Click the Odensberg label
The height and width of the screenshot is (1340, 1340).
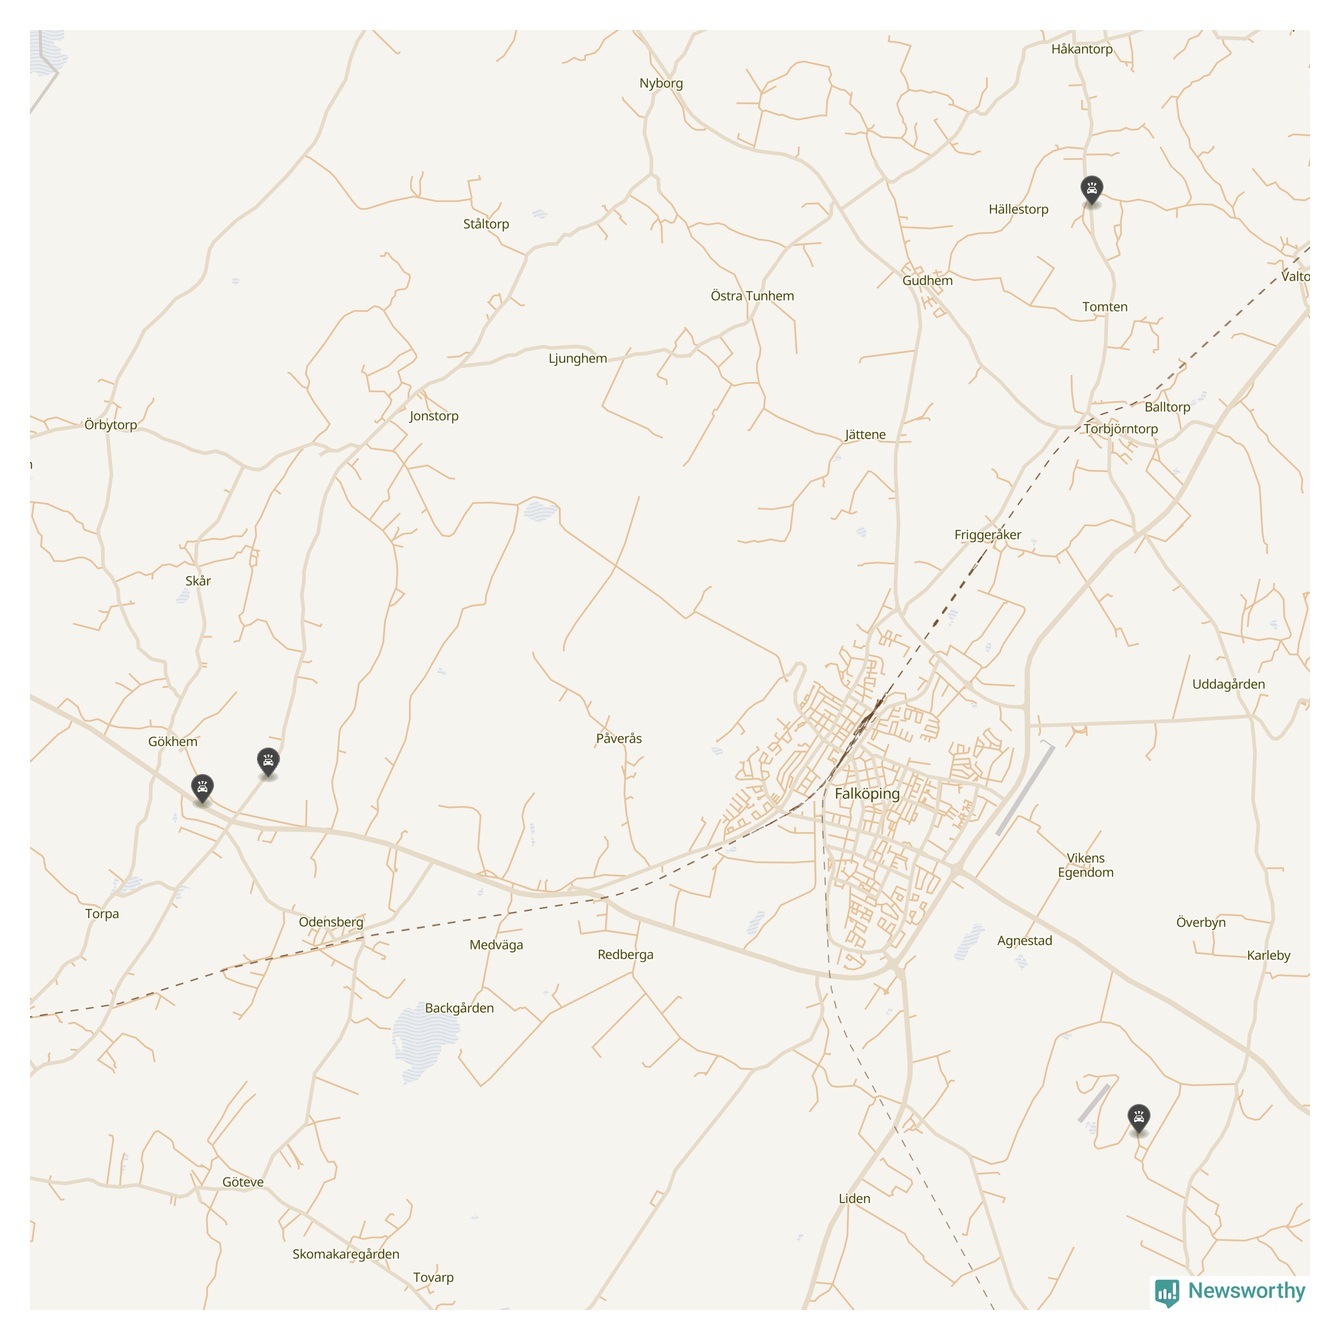pyautogui.click(x=331, y=922)
